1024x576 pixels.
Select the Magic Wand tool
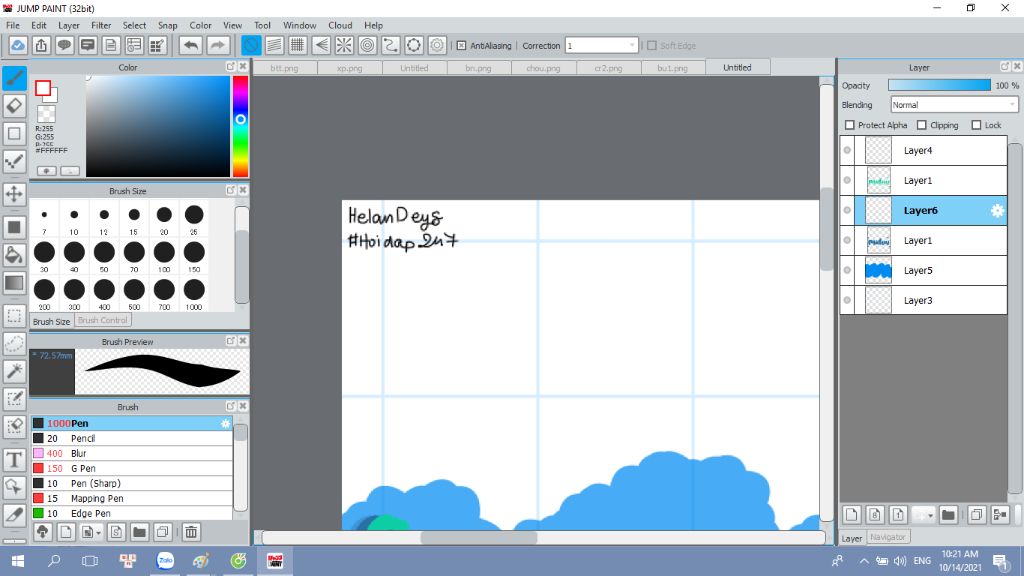tap(14, 371)
